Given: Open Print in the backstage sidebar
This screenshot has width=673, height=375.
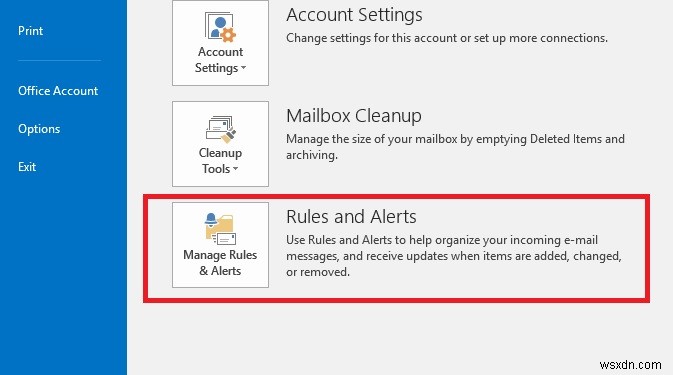Looking at the screenshot, I should point(30,31).
